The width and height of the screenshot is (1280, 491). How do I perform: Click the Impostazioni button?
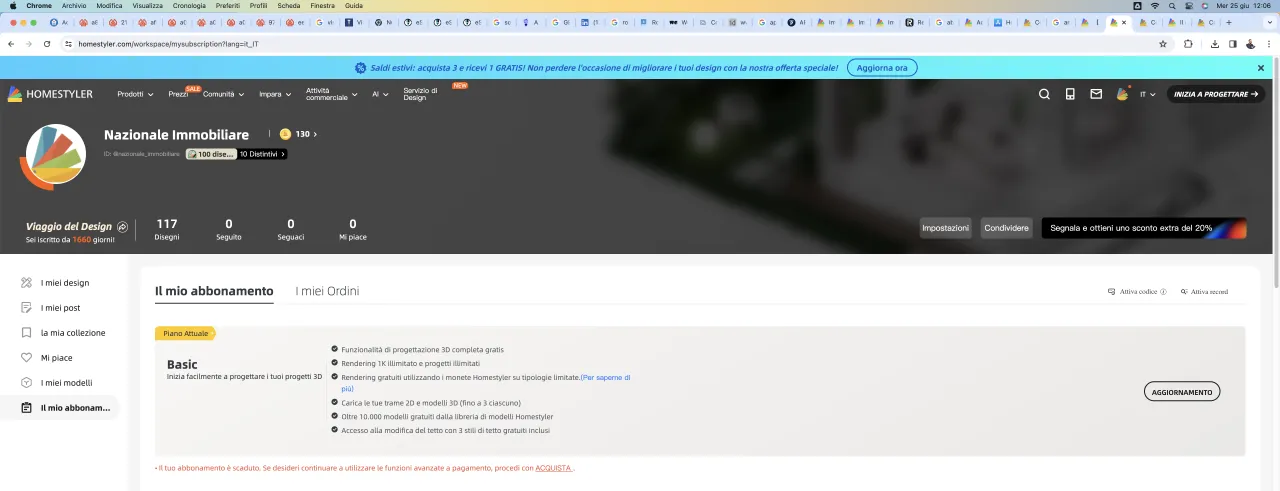tap(945, 228)
